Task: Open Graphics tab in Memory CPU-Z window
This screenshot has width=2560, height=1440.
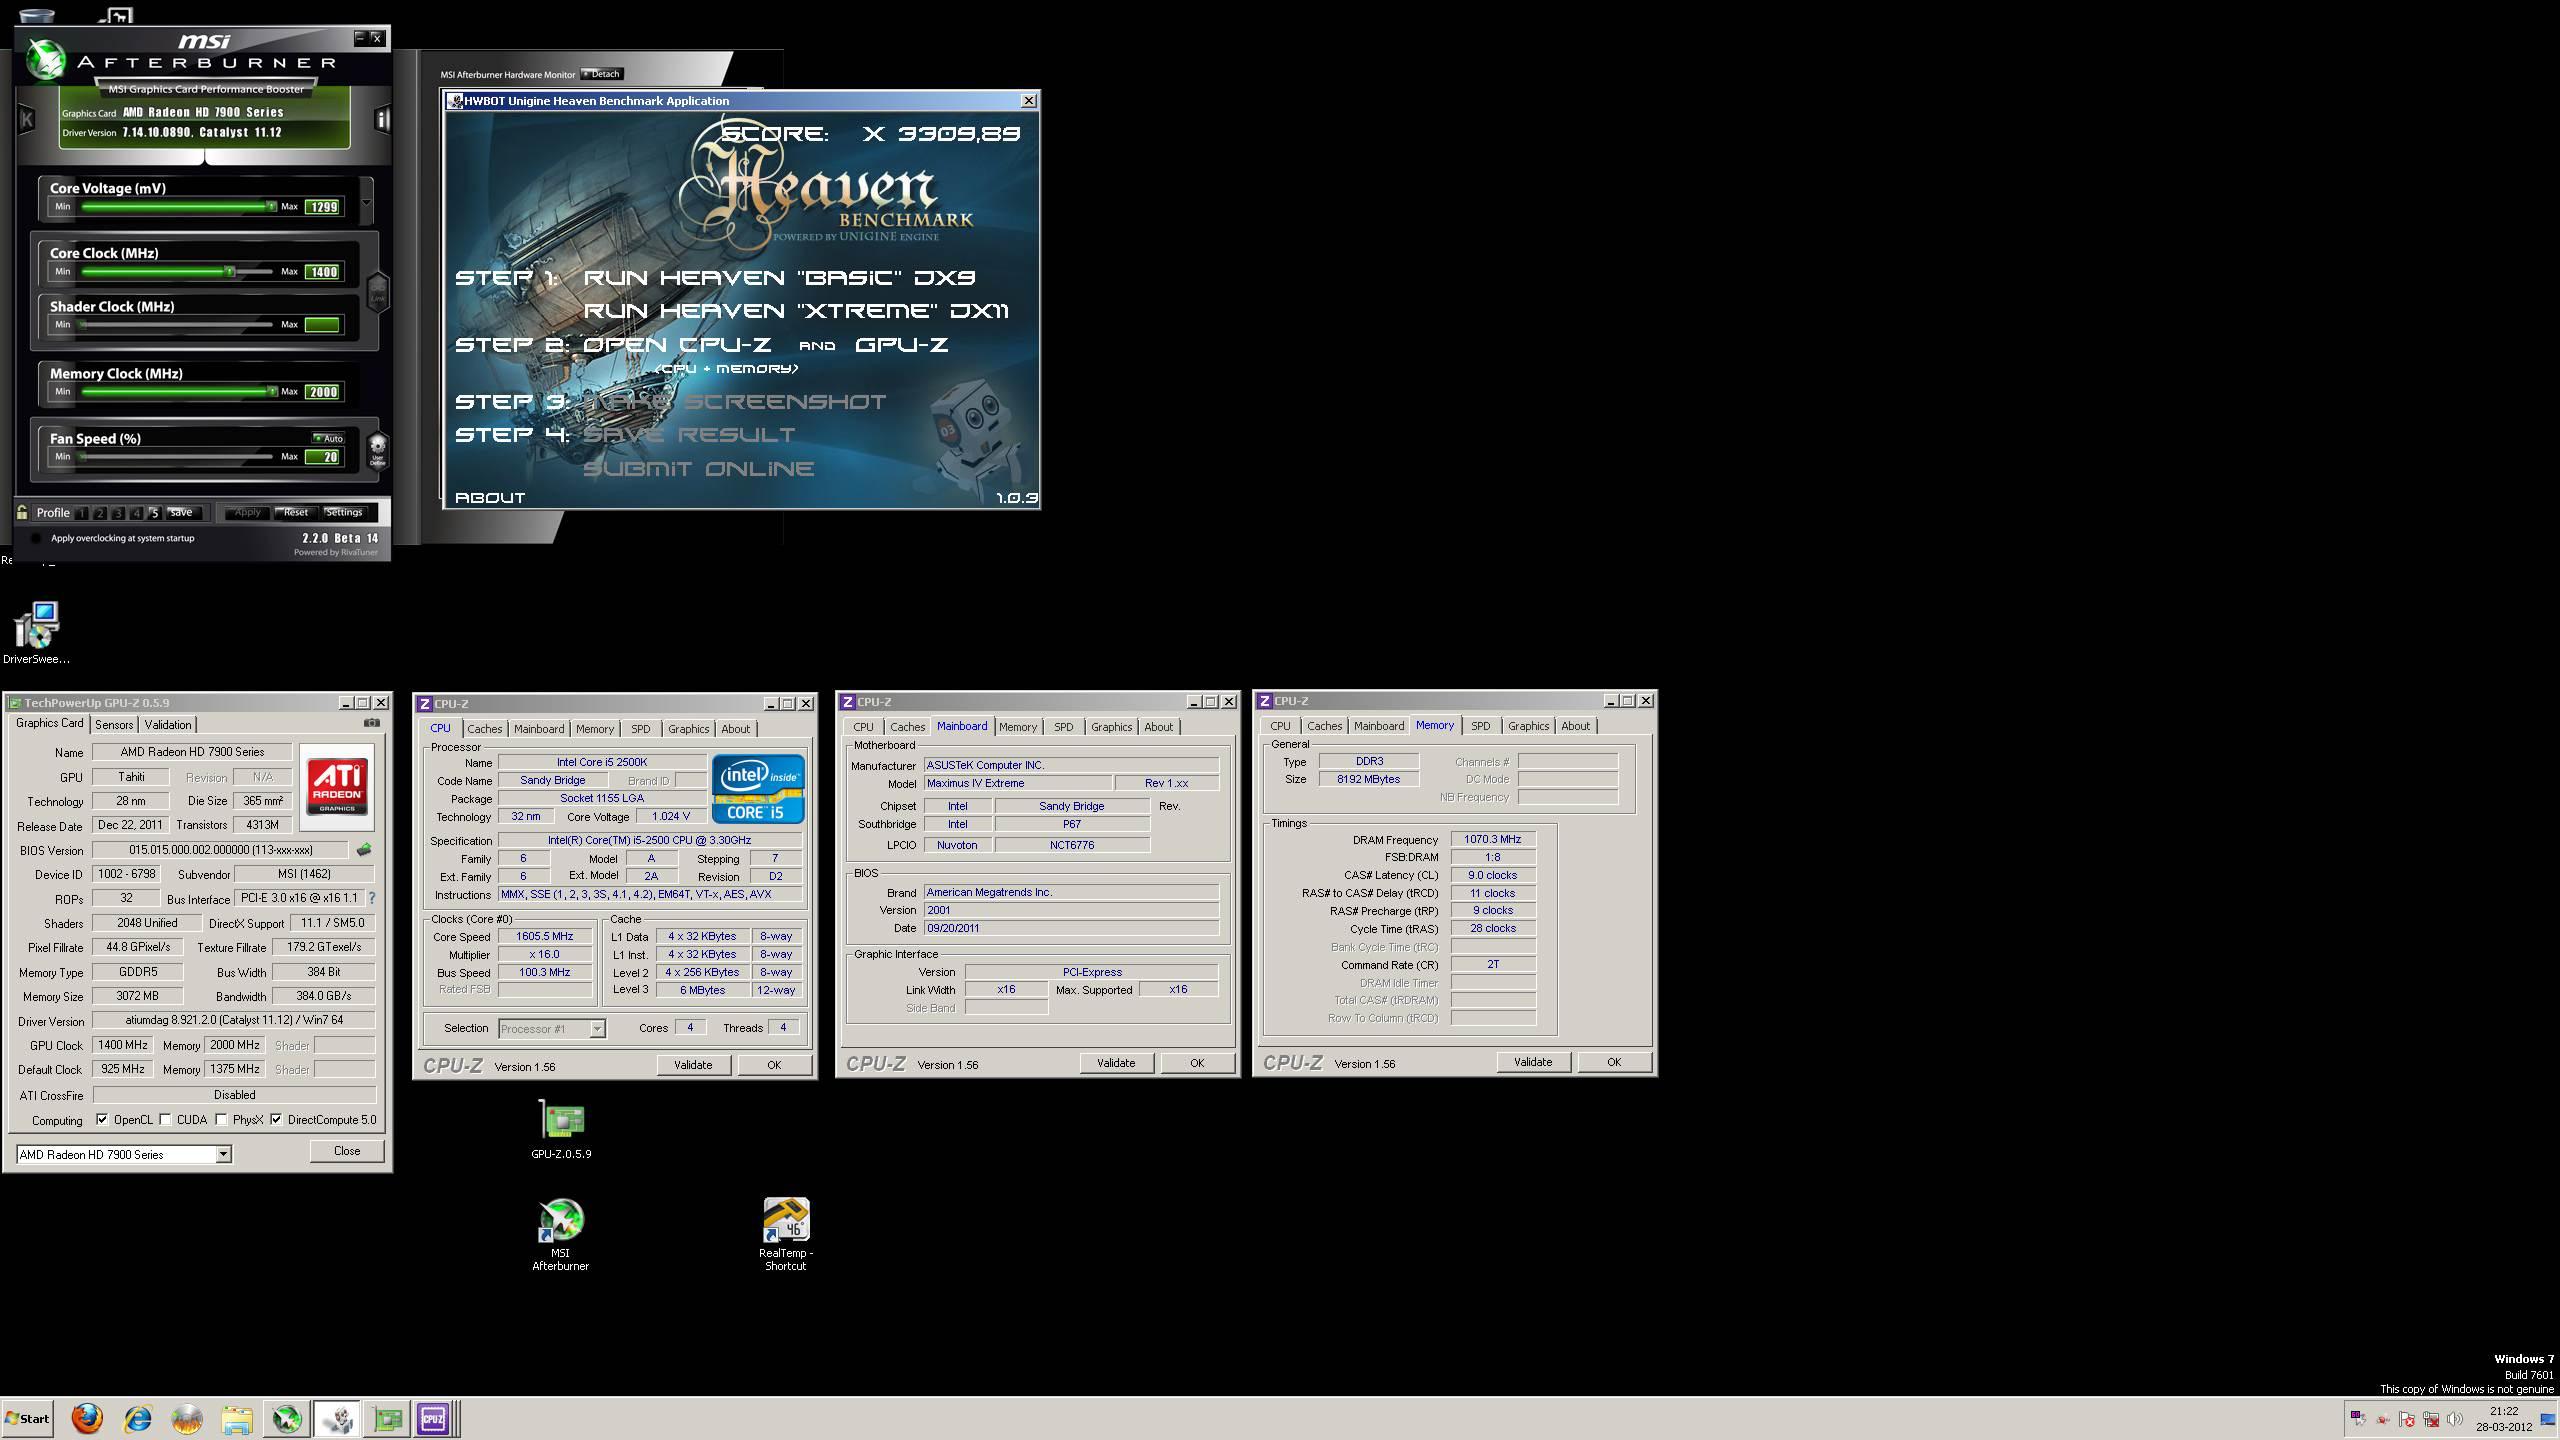Action: 1528,726
